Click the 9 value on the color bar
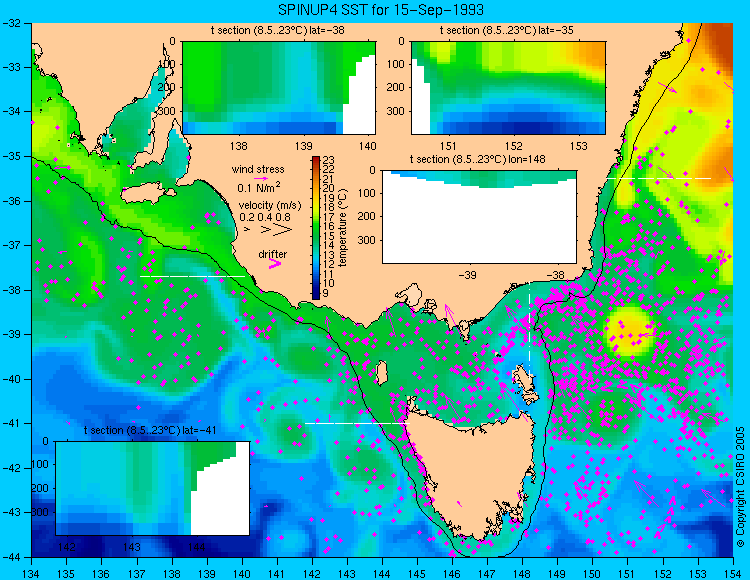The image size is (750, 580). pos(326,293)
